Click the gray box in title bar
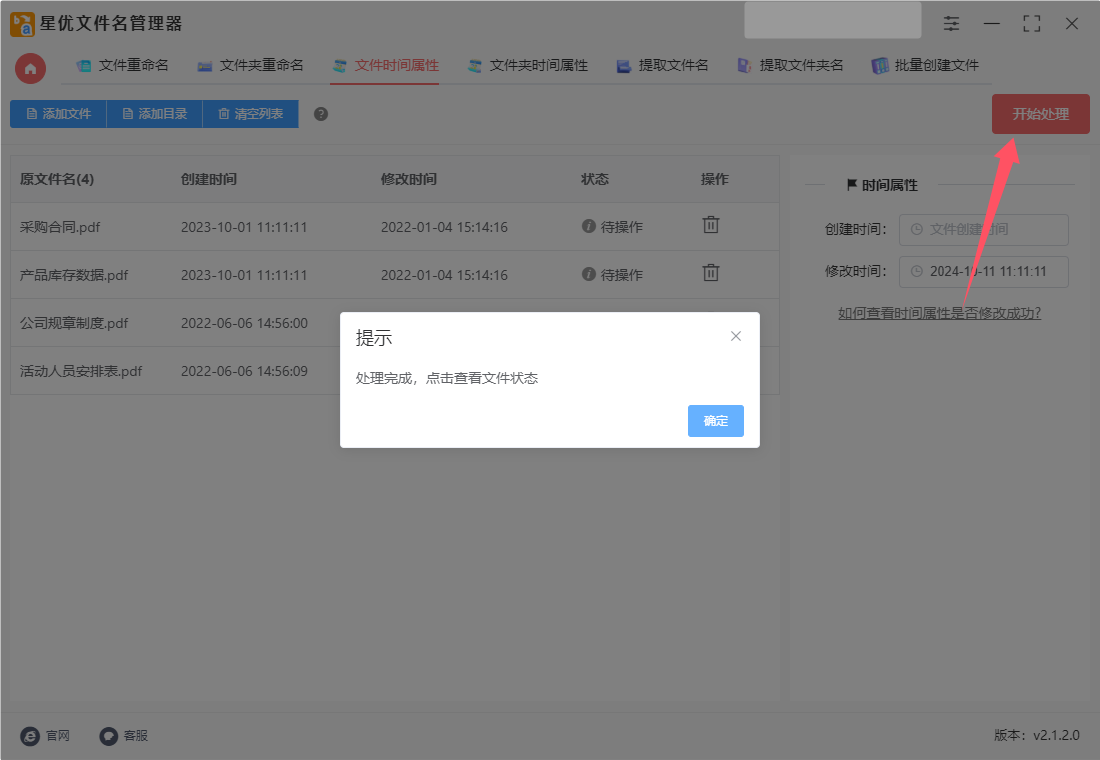The image size is (1100, 760). (833, 20)
